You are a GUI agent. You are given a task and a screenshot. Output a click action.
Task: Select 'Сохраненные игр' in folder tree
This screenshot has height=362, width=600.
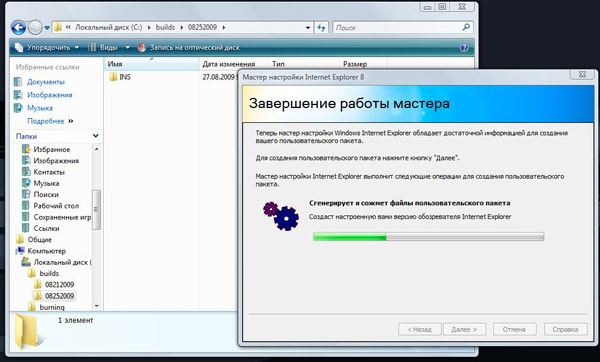tap(62, 217)
